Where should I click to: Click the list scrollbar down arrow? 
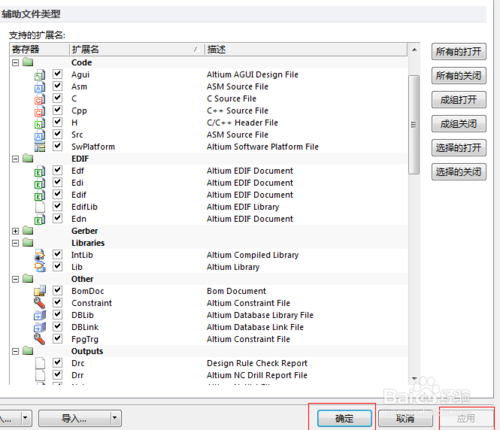414,378
